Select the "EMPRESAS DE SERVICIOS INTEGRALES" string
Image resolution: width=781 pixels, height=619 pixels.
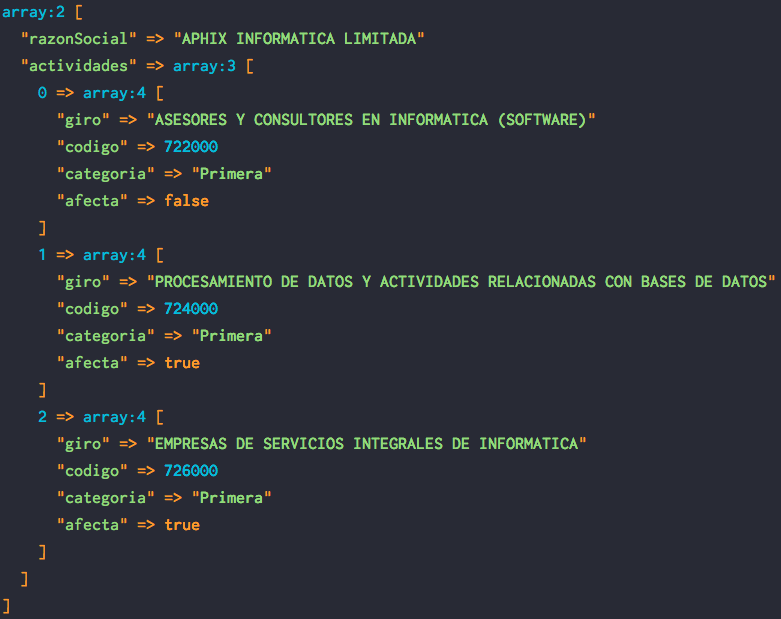tap(367, 444)
